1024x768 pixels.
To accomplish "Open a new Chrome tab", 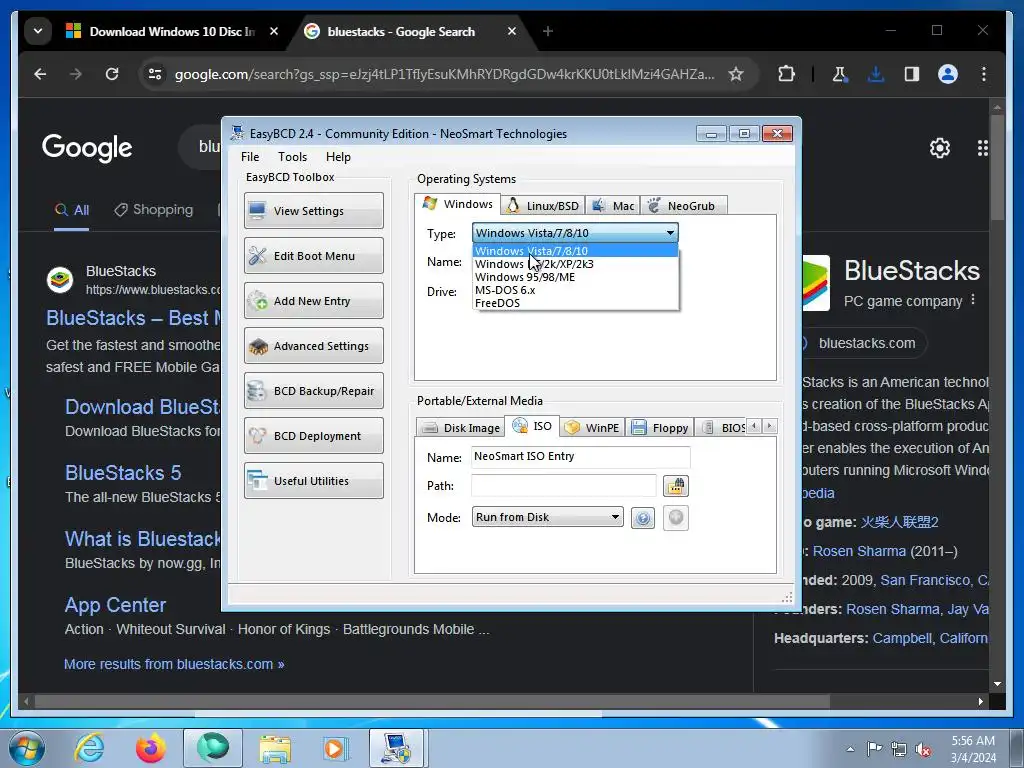I will [548, 31].
